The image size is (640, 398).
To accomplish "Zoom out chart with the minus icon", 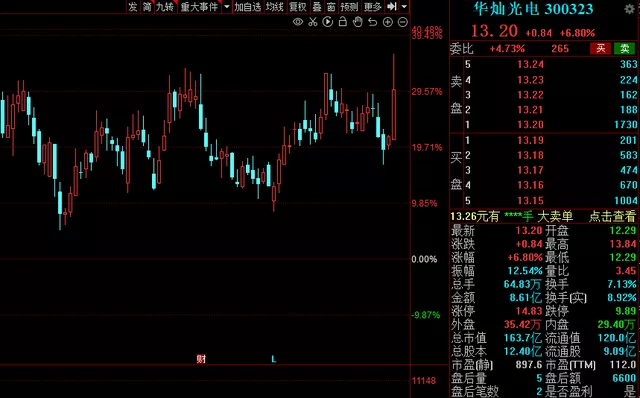I will pyautogui.click(x=403, y=22).
